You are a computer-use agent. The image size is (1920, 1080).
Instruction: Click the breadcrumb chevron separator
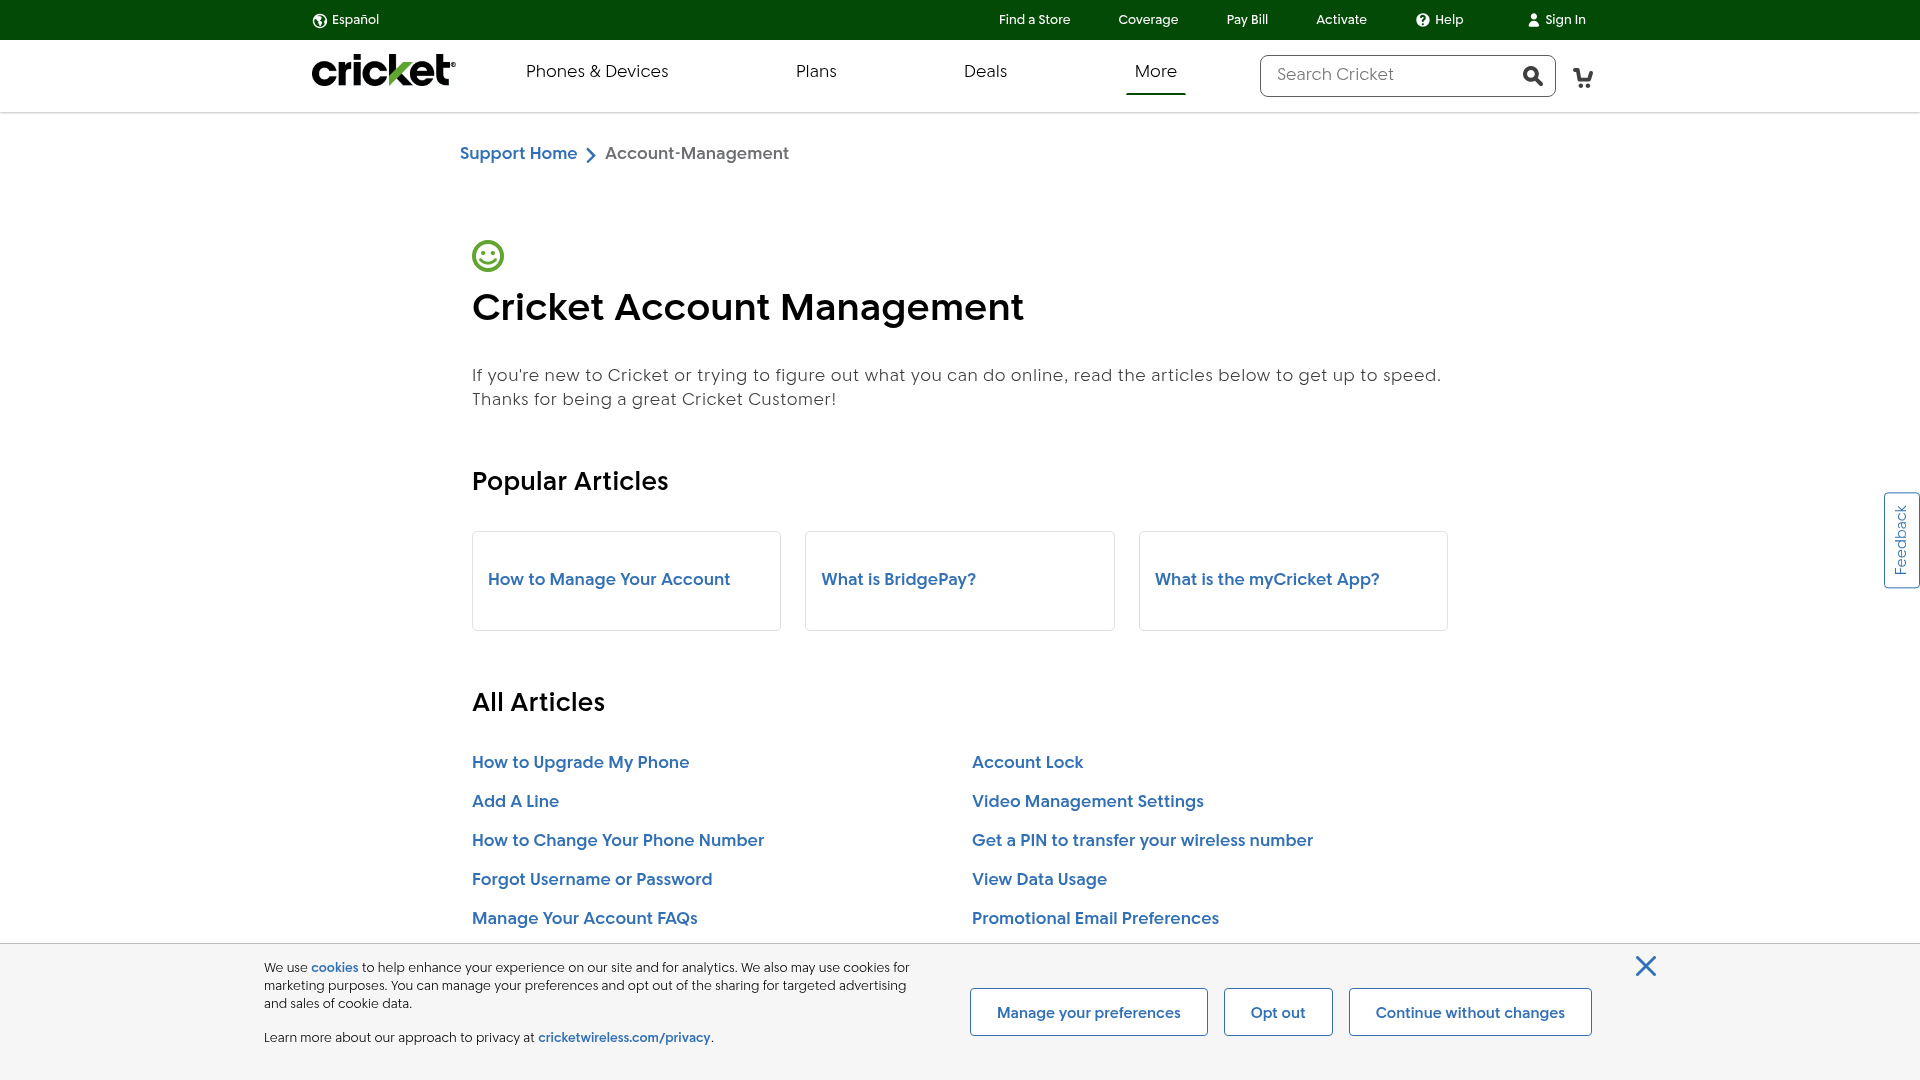point(591,155)
